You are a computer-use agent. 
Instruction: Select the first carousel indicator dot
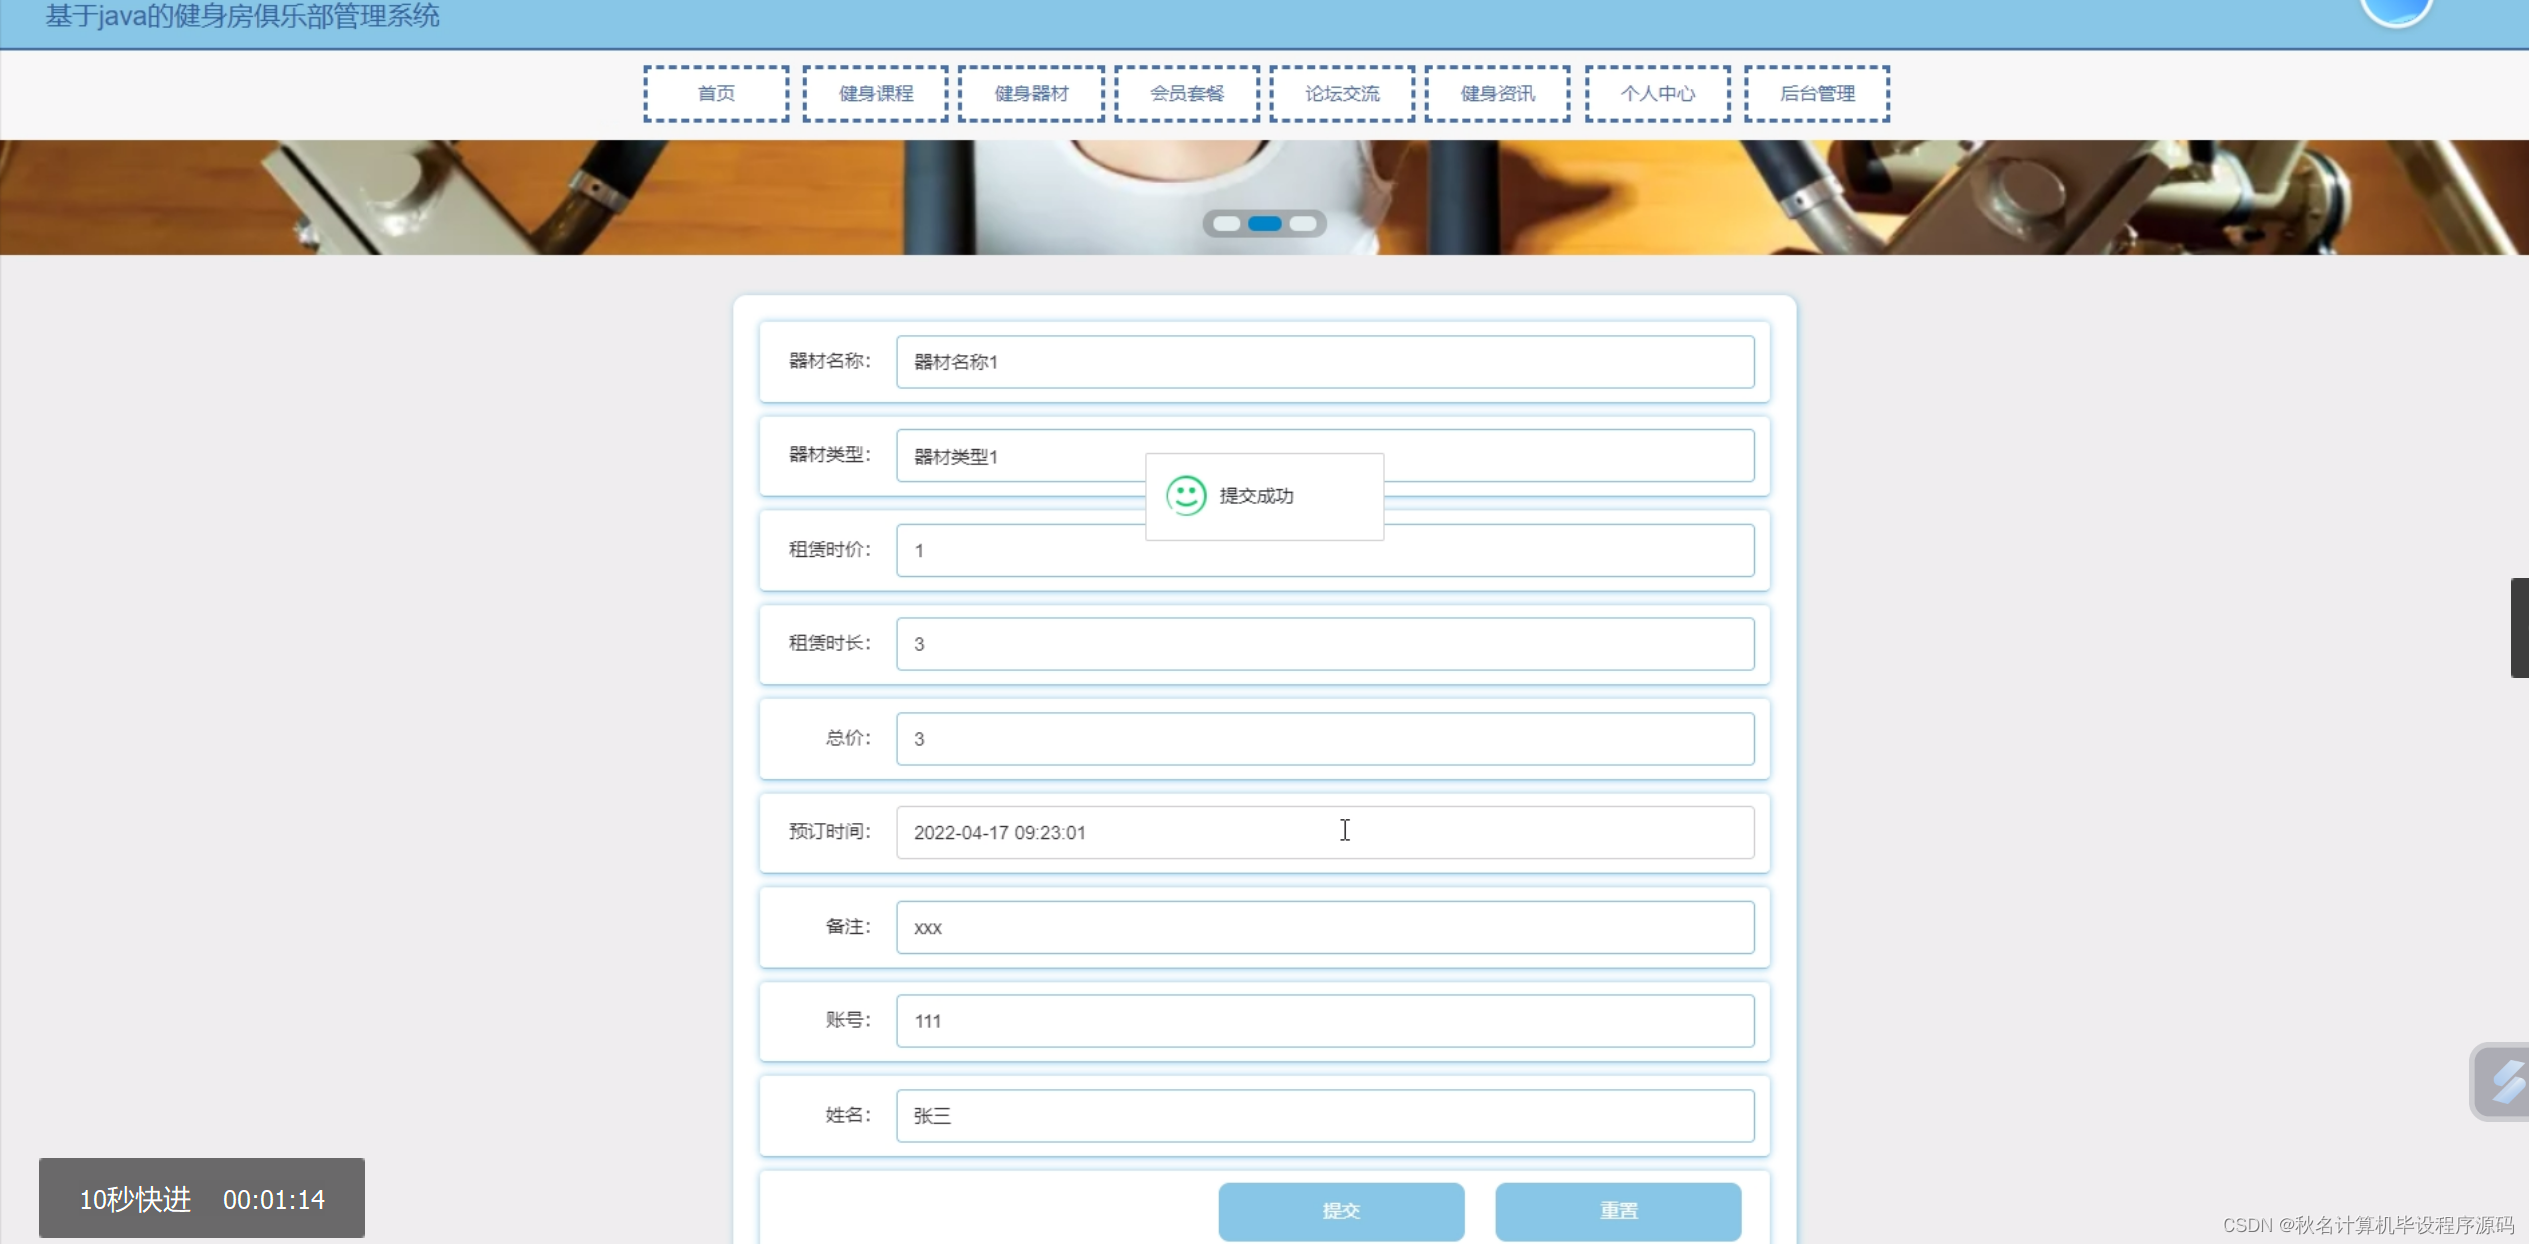click(x=1227, y=223)
